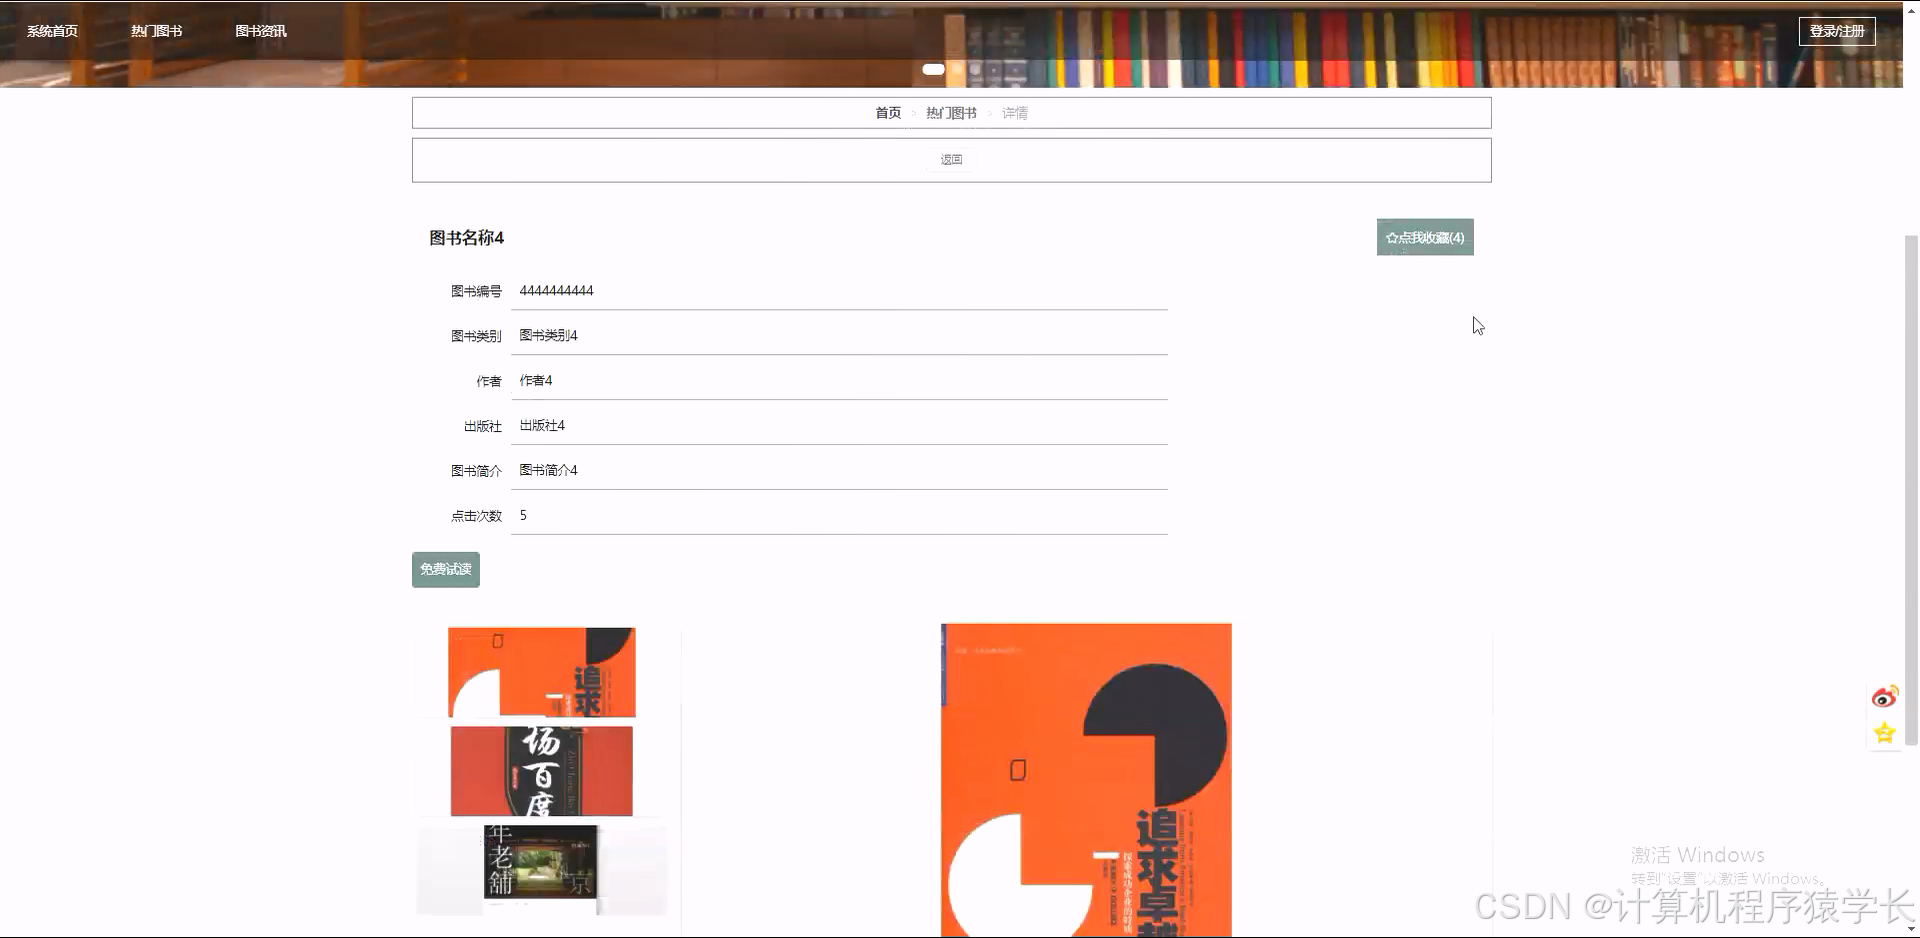This screenshot has height=938, width=1920.
Task: Click the click count value 5
Action: pos(523,516)
